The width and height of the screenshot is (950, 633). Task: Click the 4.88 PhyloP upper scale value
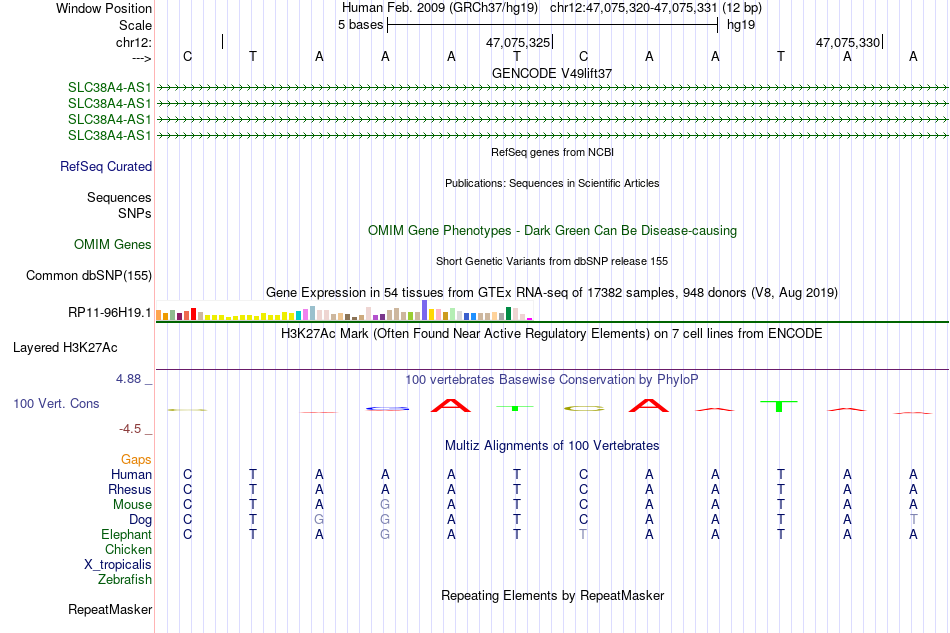(x=128, y=379)
